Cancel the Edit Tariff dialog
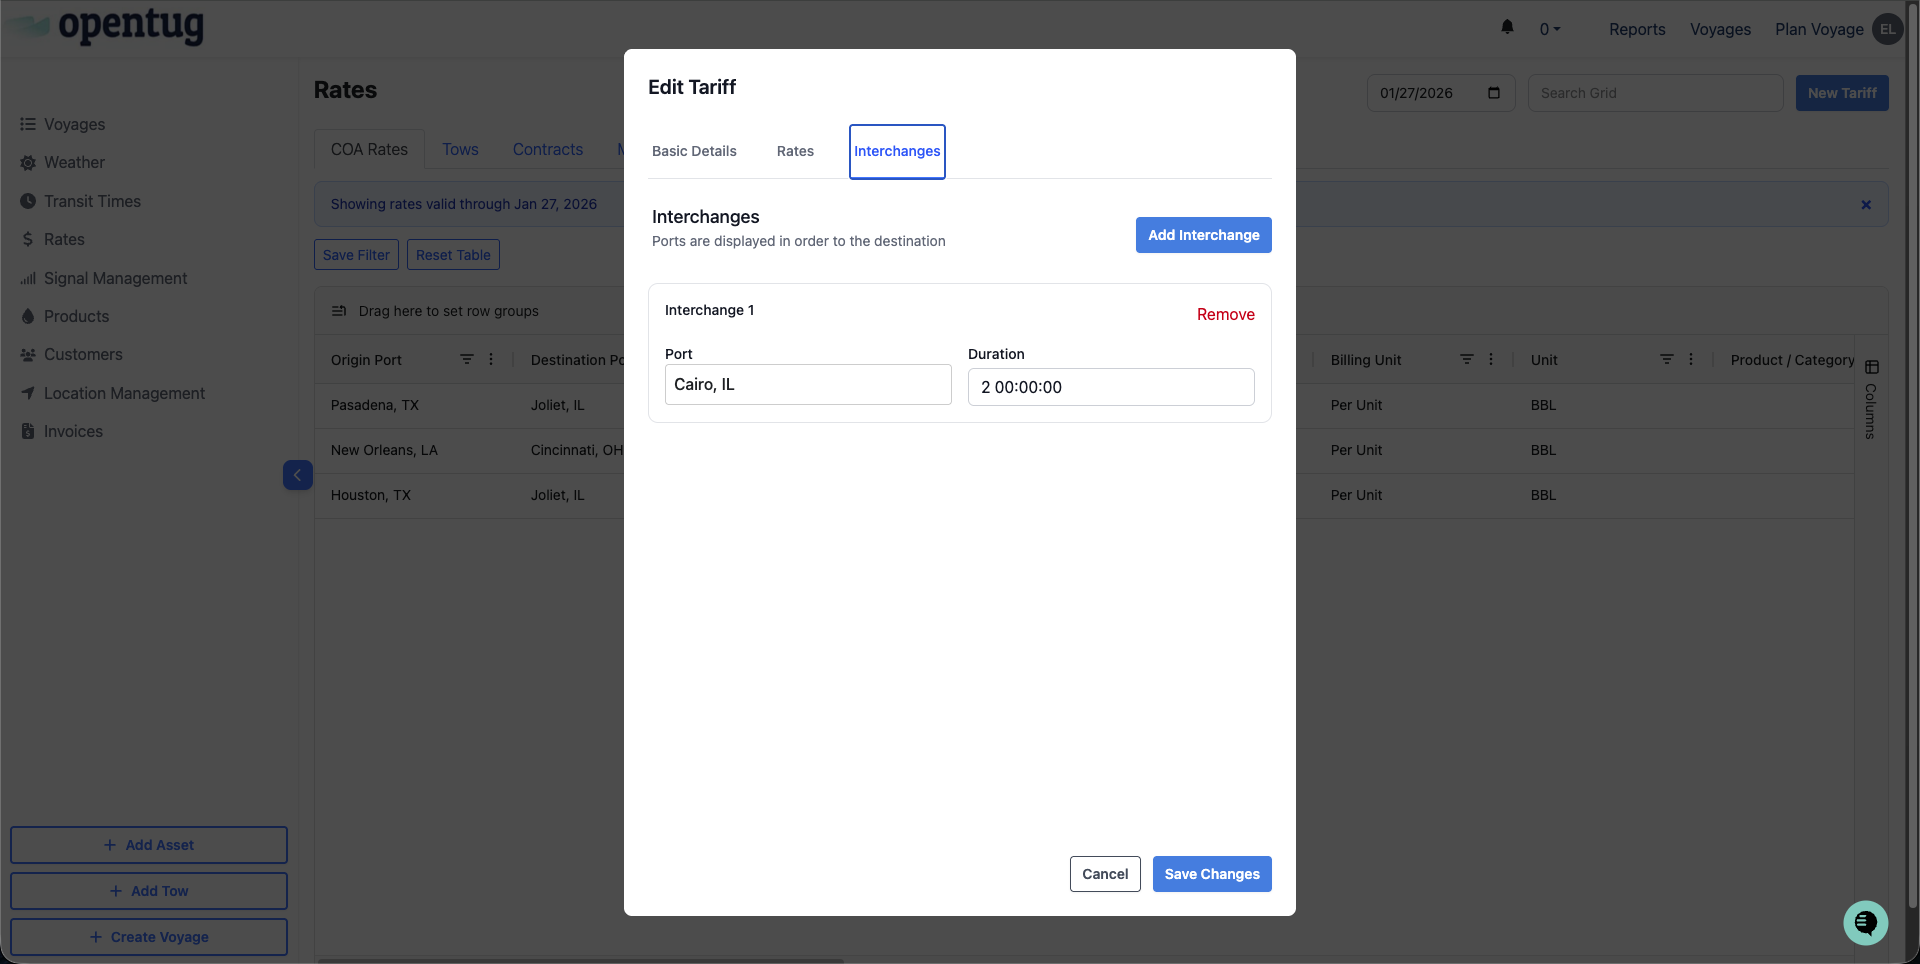The width and height of the screenshot is (1920, 964). (1104, 874)
